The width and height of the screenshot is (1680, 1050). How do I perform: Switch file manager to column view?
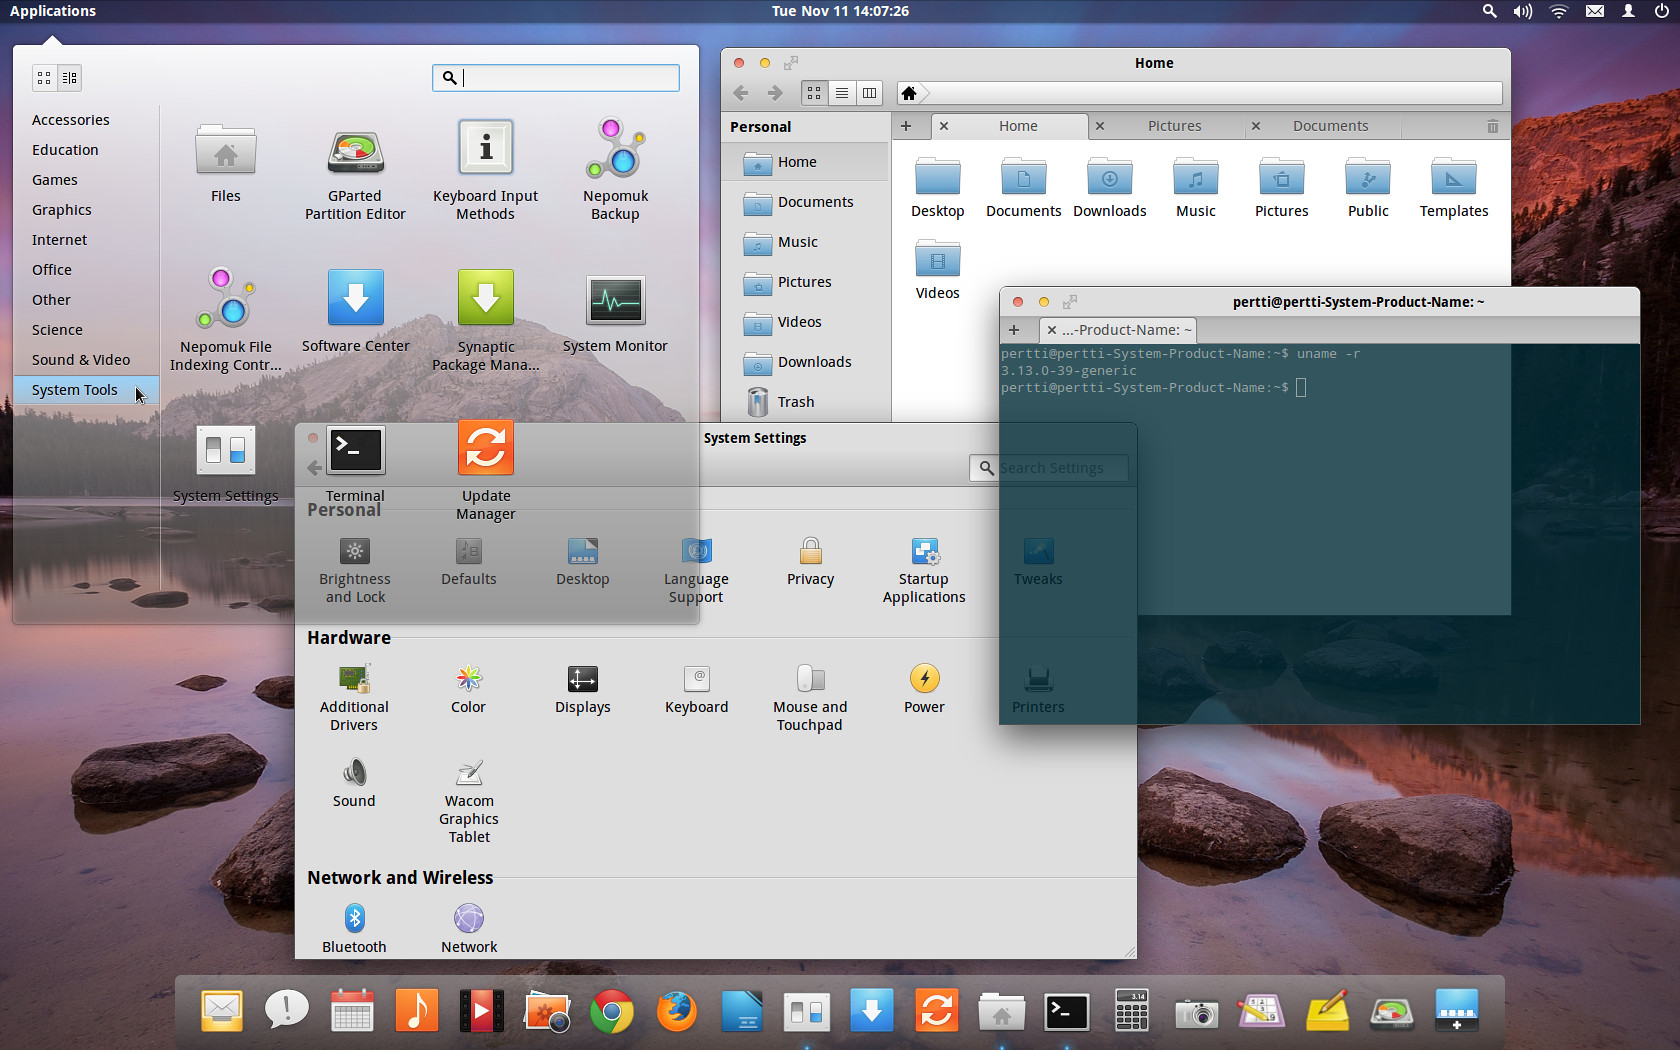870,93
